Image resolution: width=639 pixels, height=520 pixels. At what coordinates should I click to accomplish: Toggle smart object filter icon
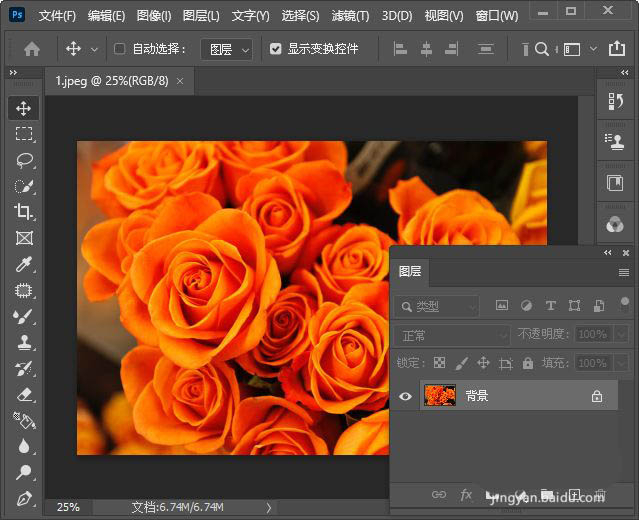coord(599,305)
